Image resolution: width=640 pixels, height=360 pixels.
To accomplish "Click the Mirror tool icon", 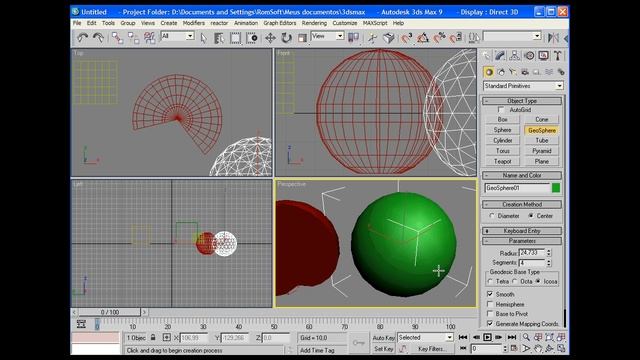I will pos(553,38).
